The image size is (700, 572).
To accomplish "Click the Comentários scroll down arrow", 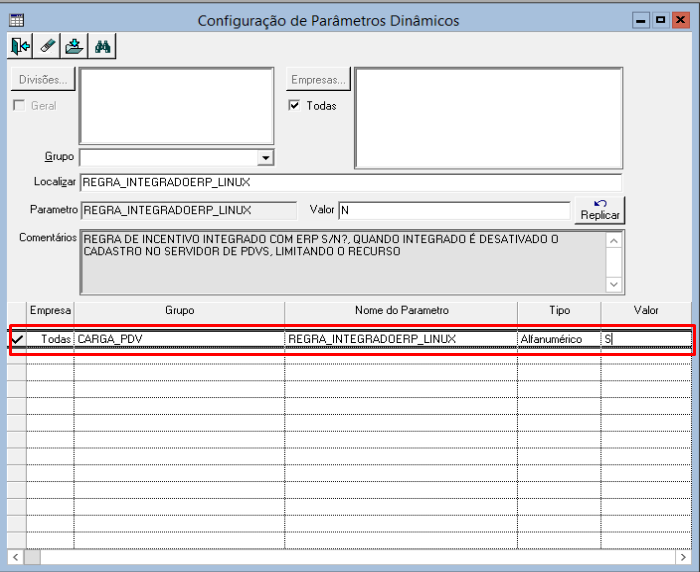I will [x=614, y=284].
